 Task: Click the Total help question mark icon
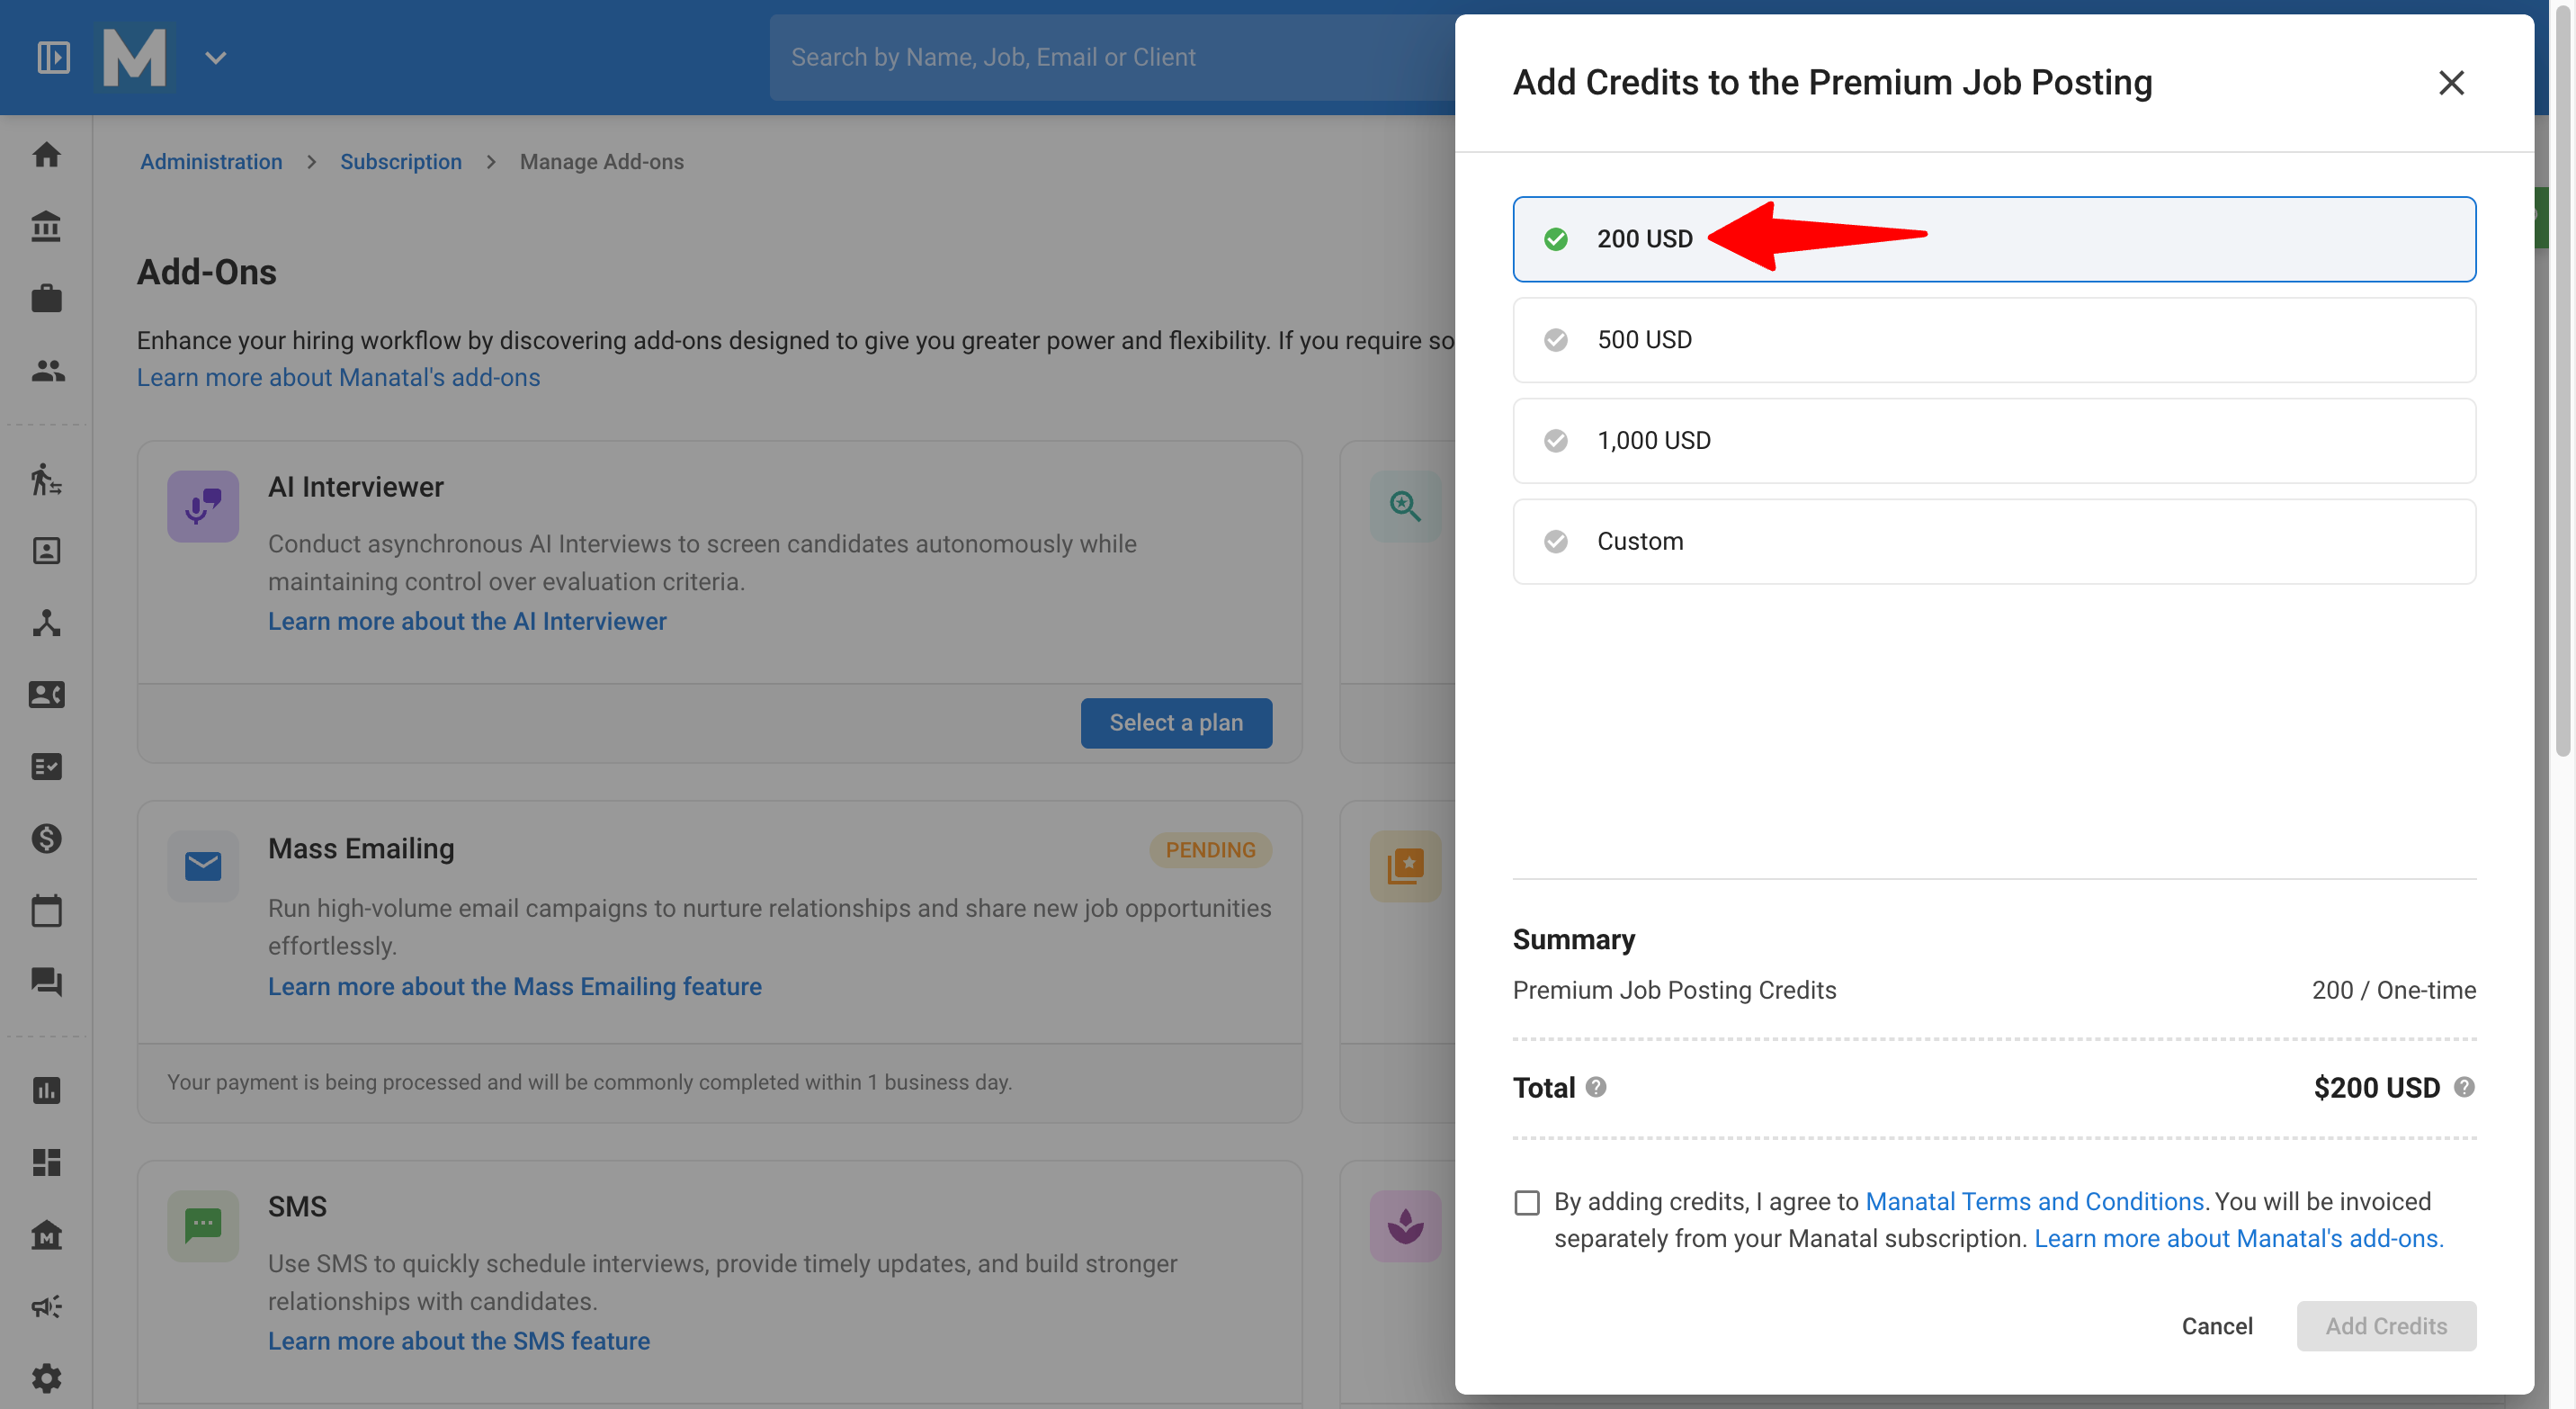point(1596,1087)
